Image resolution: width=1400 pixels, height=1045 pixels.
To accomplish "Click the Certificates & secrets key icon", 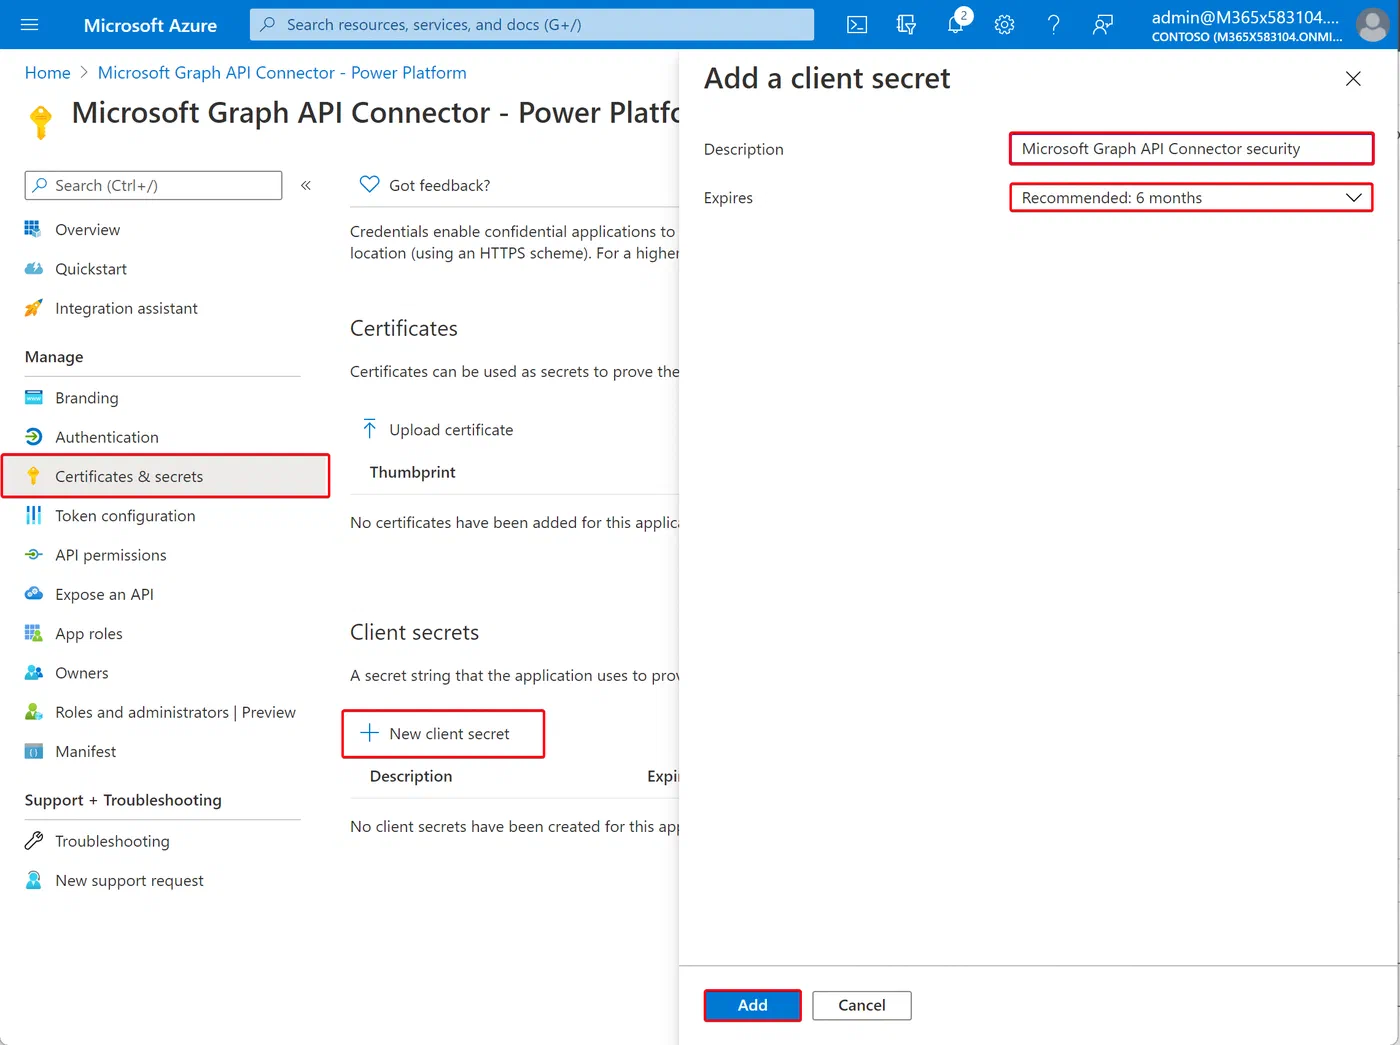I will pyautogui.click(x=34, y=476).
